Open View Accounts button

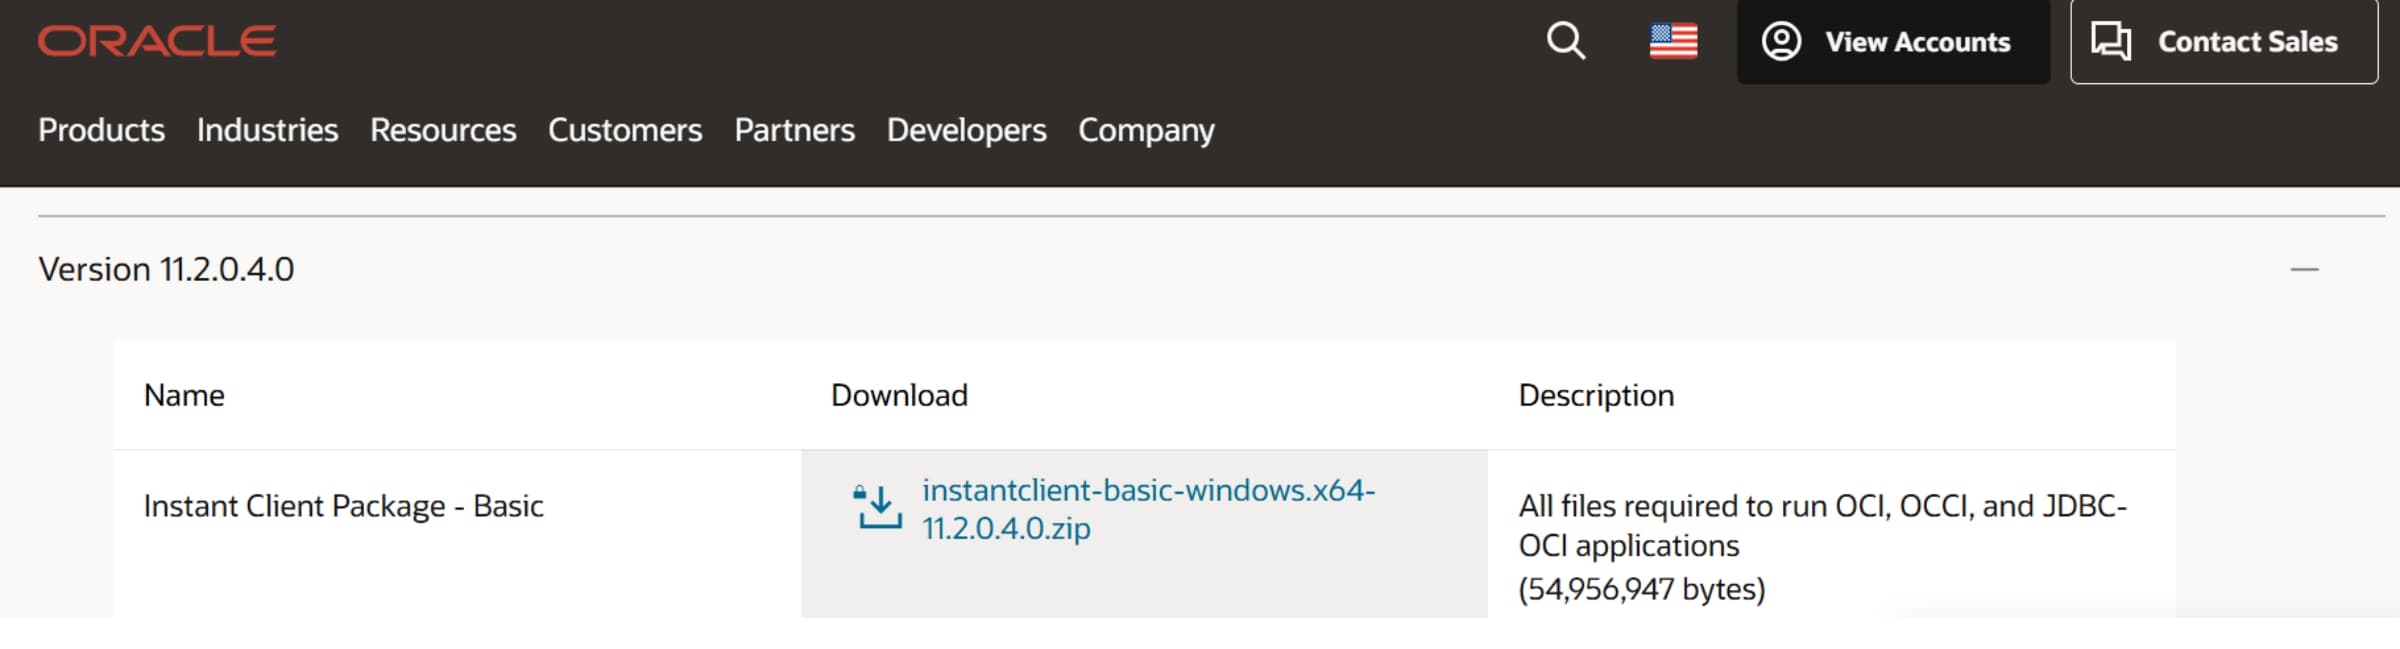[x=1893, y=41]
